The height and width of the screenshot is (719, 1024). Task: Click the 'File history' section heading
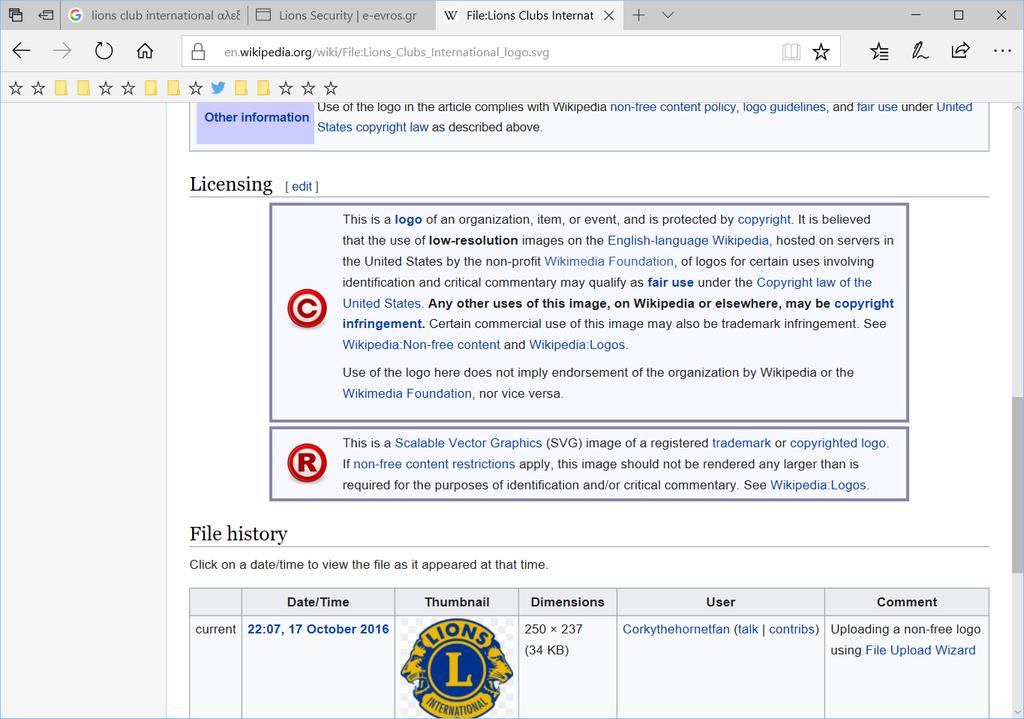pyautogui.click(x=238, y=534)
